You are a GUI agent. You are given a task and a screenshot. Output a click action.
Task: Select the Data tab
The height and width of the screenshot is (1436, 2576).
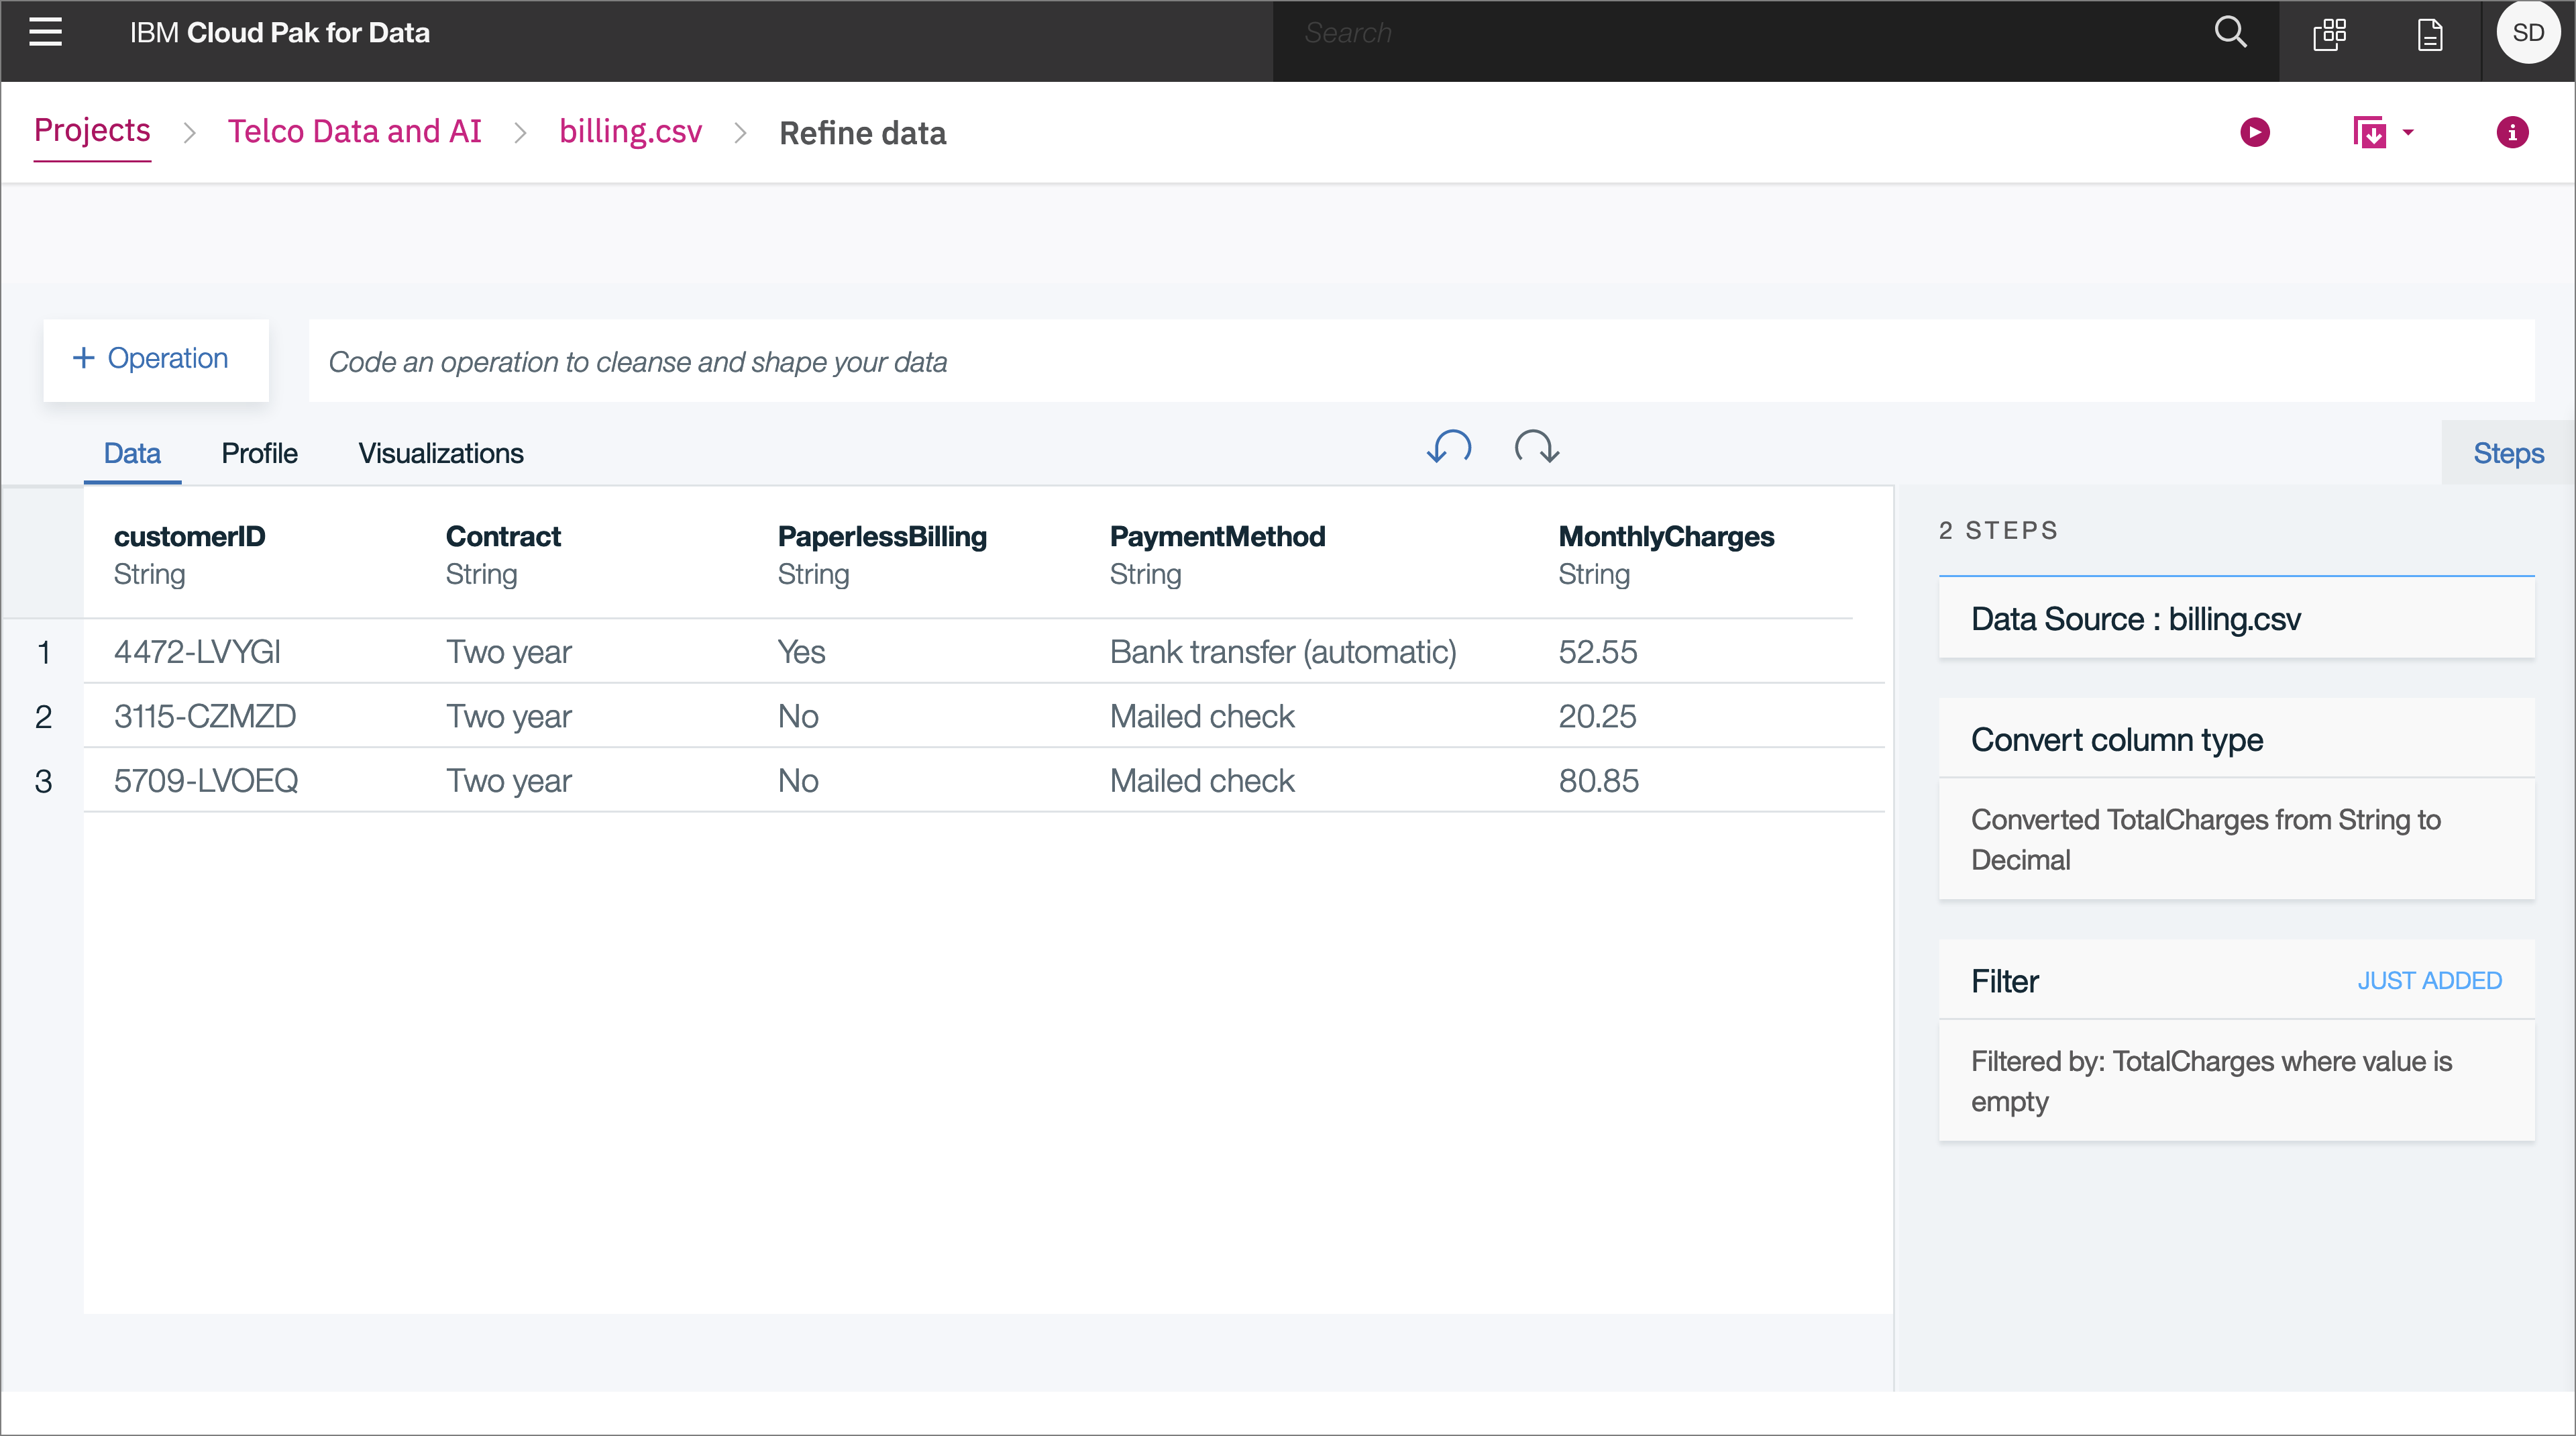[132, 453]
